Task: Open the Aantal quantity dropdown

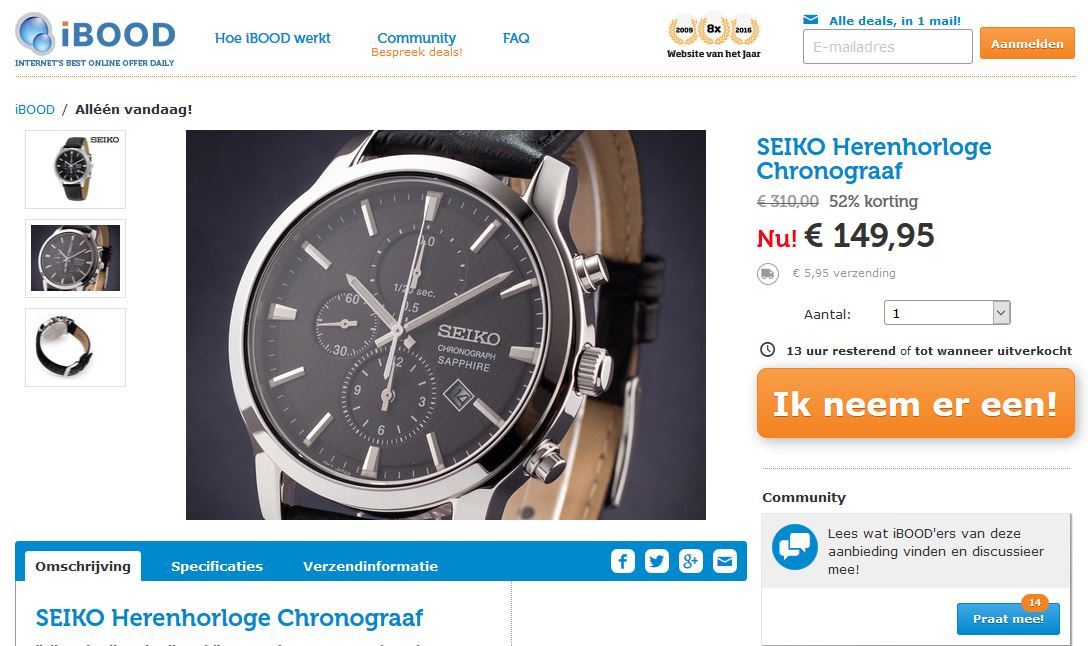Action: click(947, 313)
